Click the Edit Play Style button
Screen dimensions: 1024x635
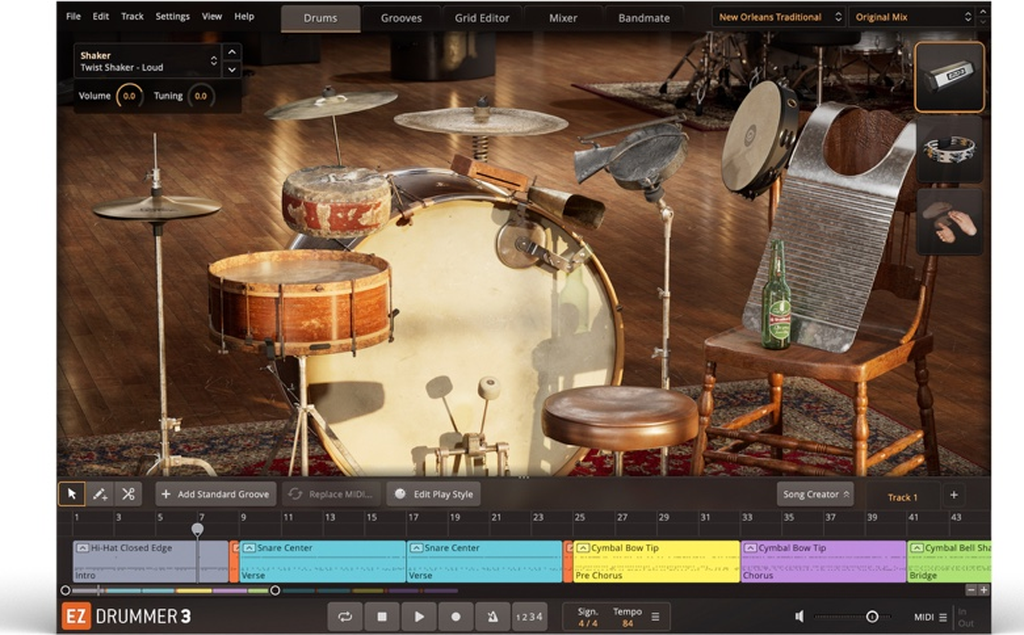tap(434, 494)
